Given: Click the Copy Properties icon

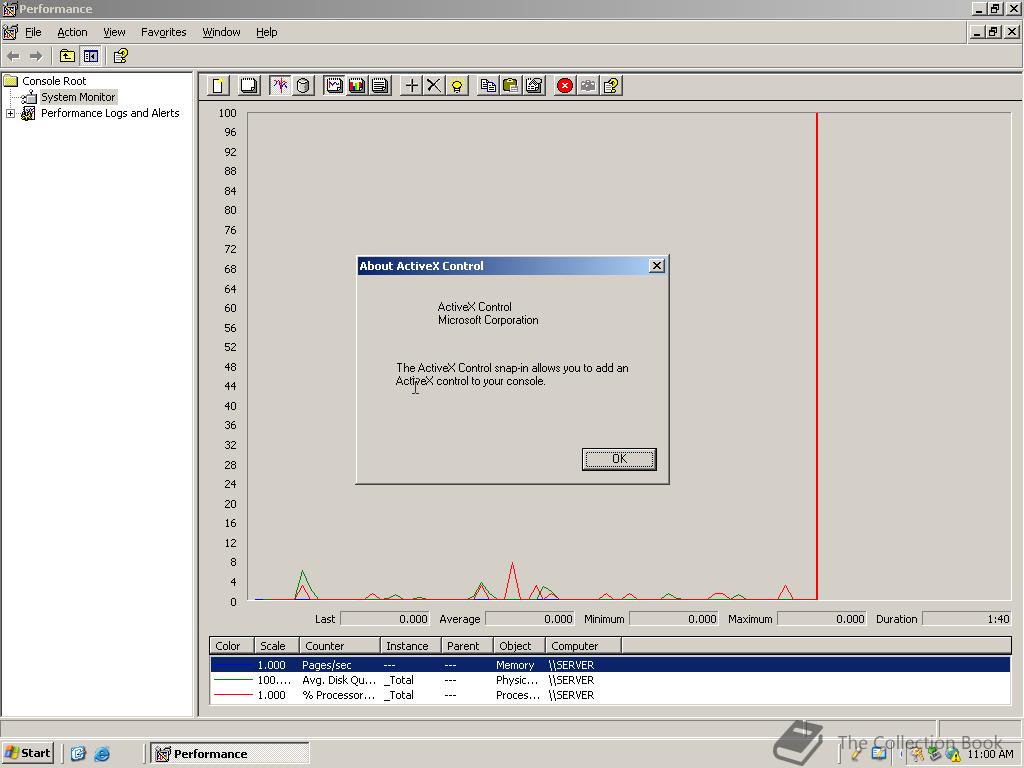Looking at the screenshot, I should pyautogui.click(x=488, y=86).
